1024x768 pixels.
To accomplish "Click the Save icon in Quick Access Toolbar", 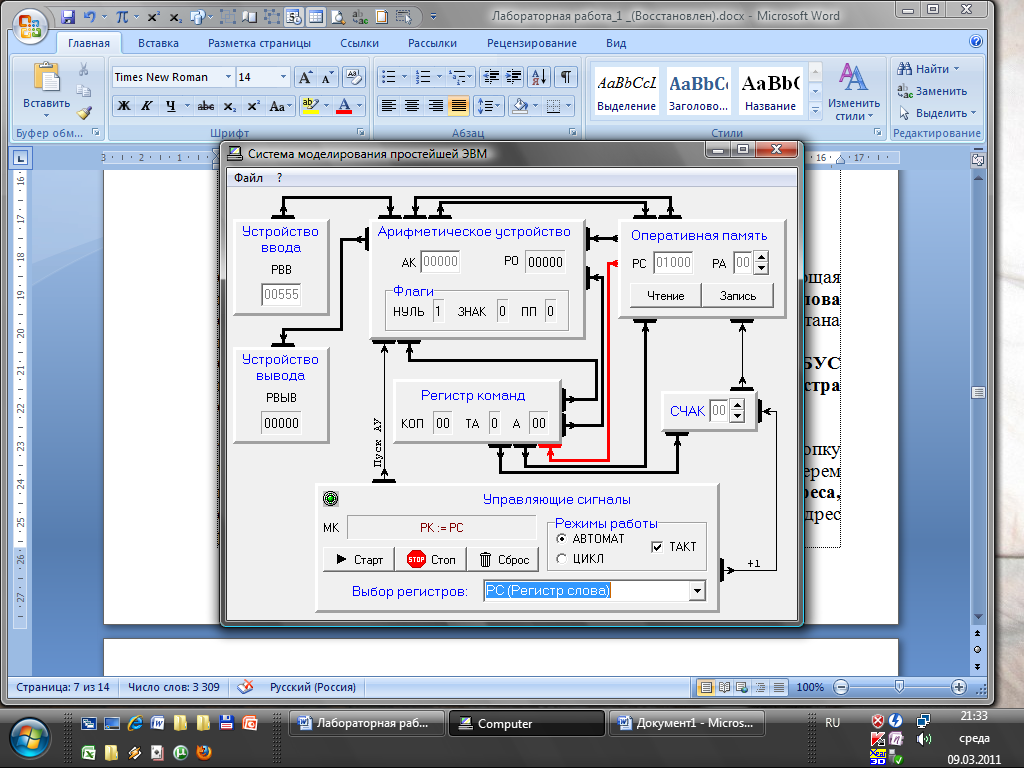I will (x=68, y=17).
